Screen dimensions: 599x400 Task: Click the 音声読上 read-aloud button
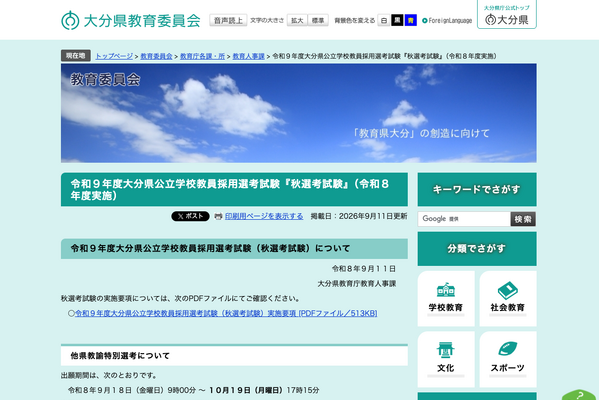(228, 20)
